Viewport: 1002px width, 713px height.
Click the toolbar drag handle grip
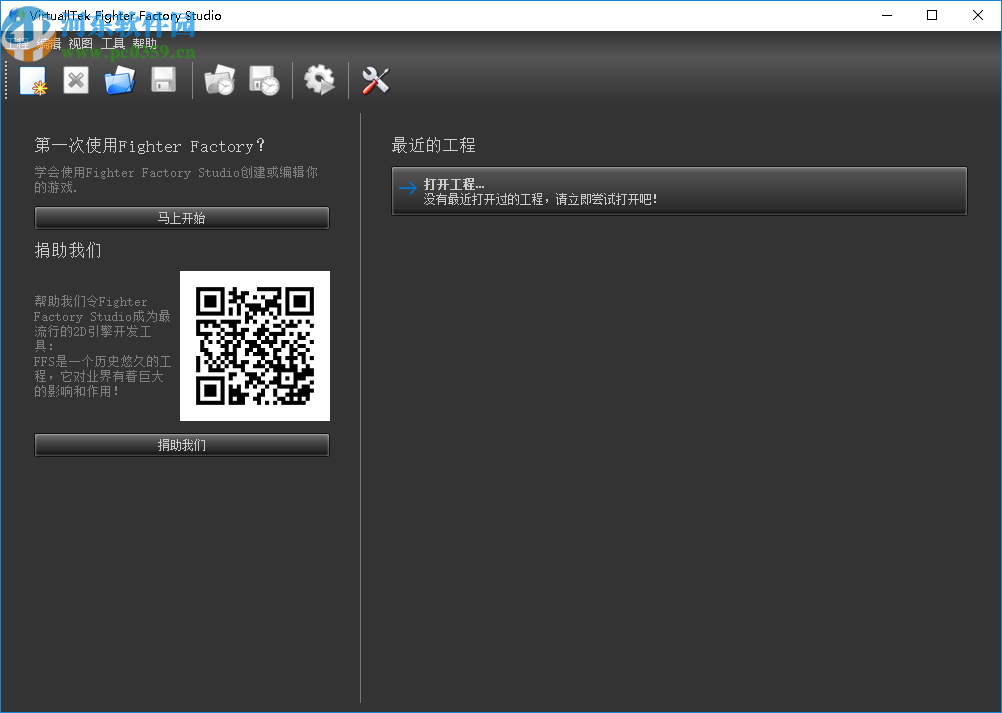[7, 81]
